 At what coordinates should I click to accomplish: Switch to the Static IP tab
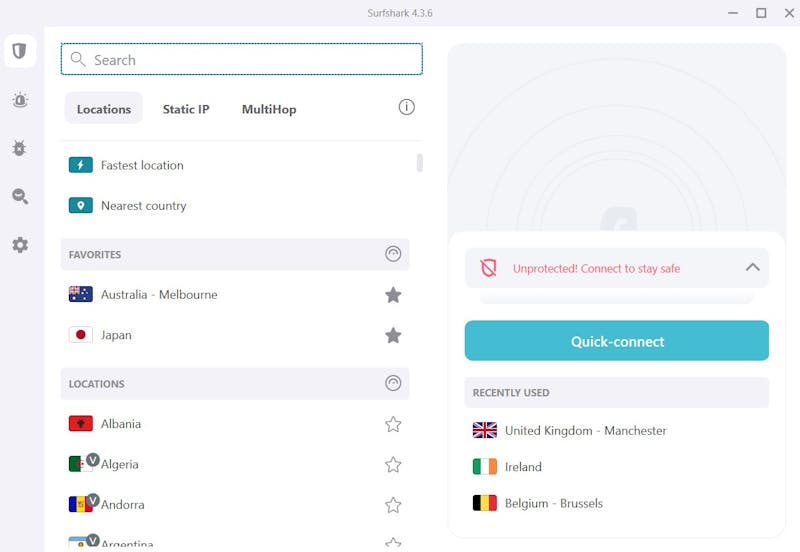point(186,109)
